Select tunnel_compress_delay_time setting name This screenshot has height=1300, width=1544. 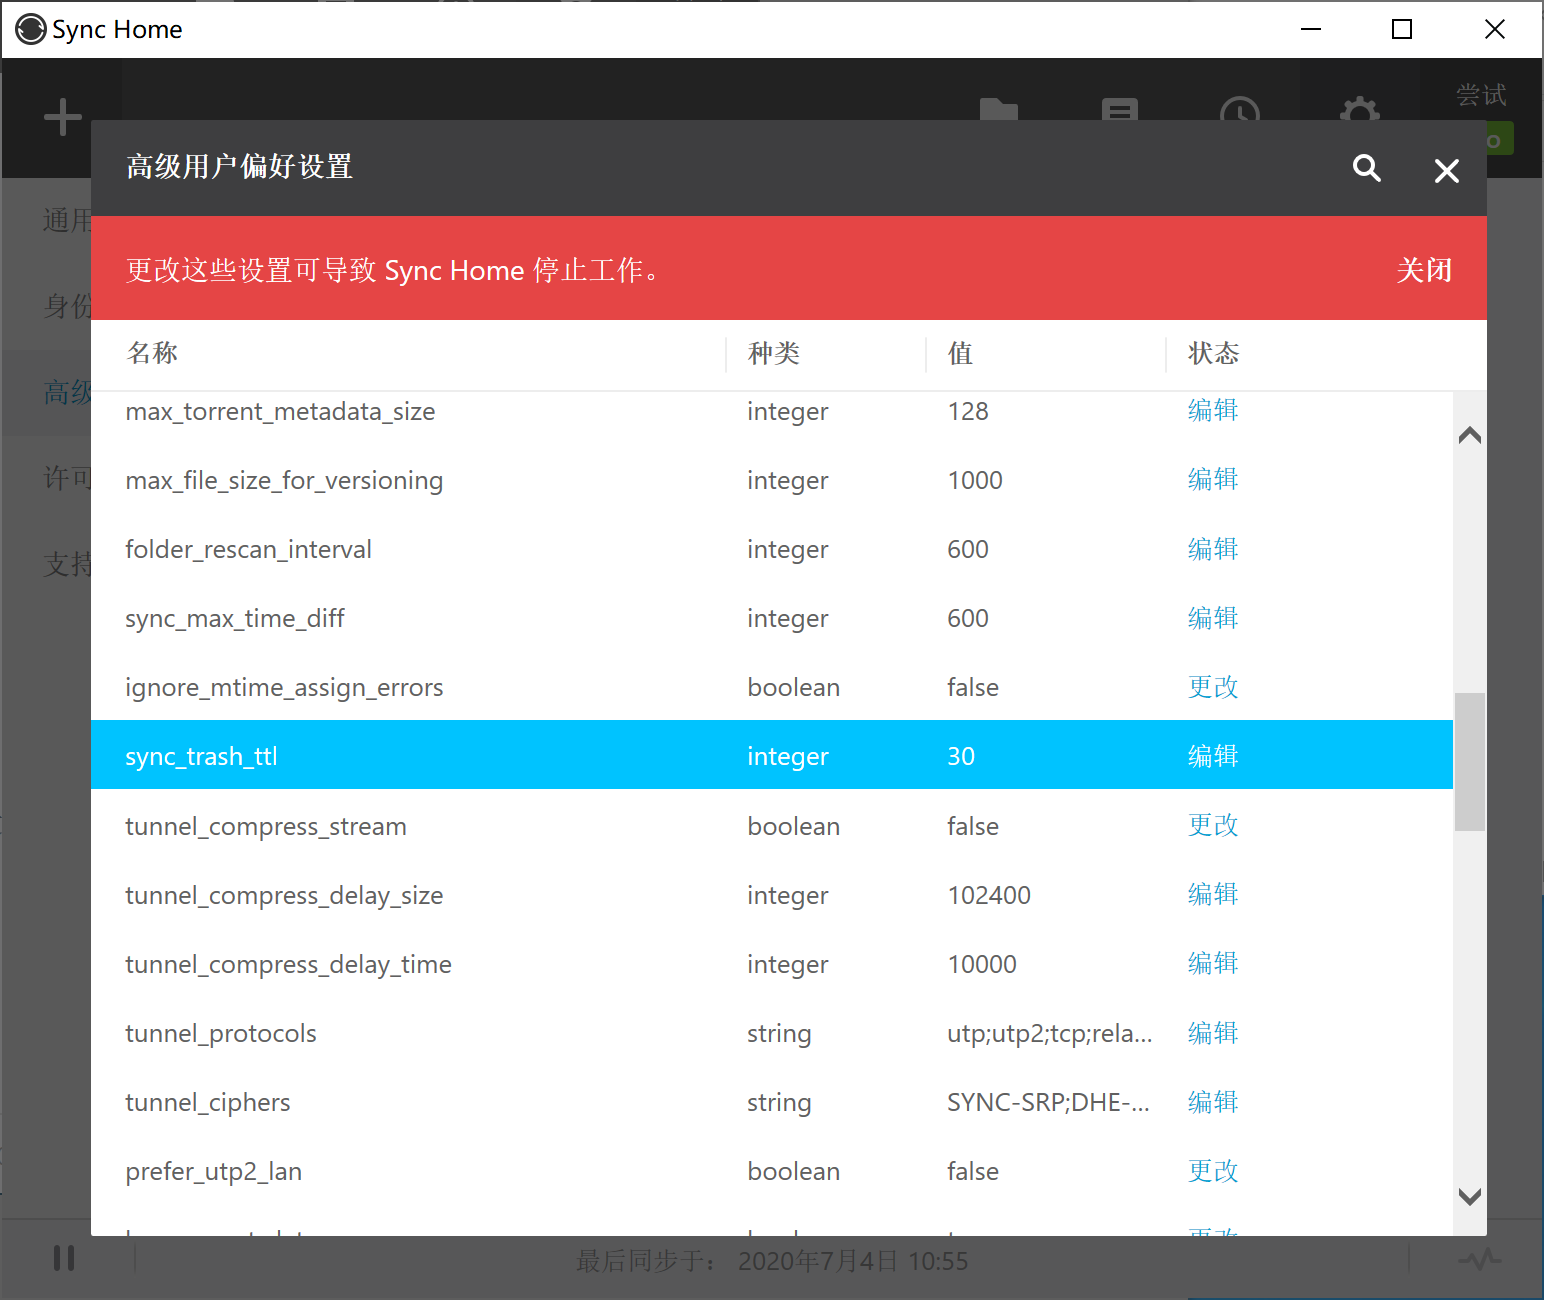click(288, 964)
